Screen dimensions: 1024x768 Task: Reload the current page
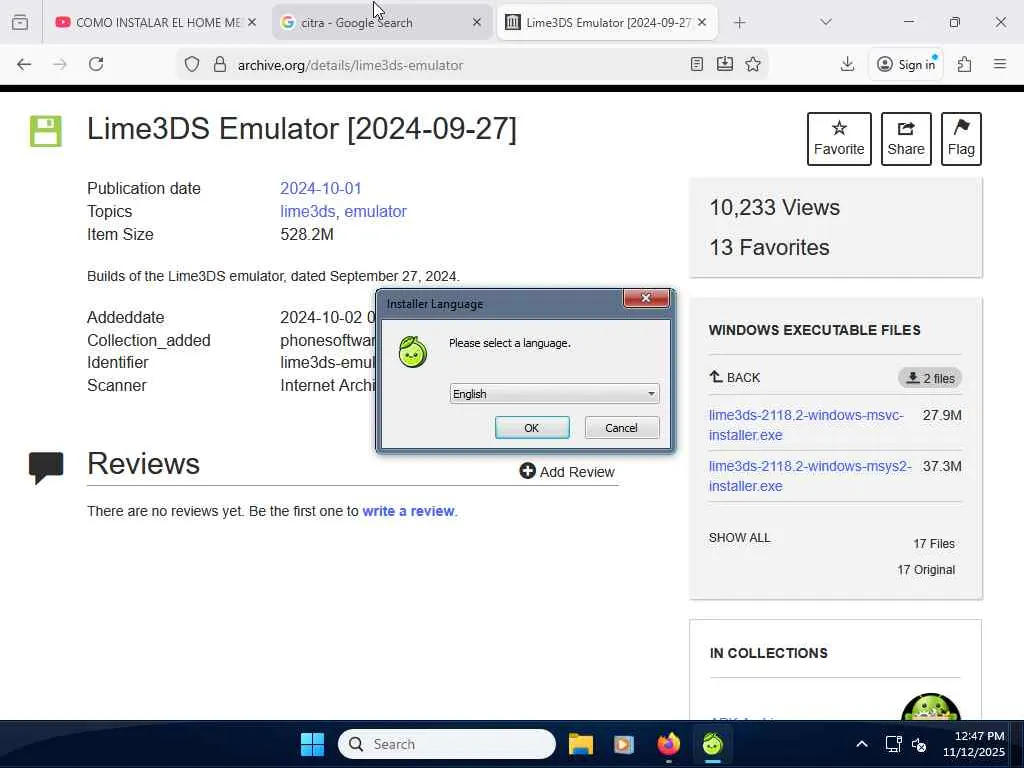pos(96,64)
